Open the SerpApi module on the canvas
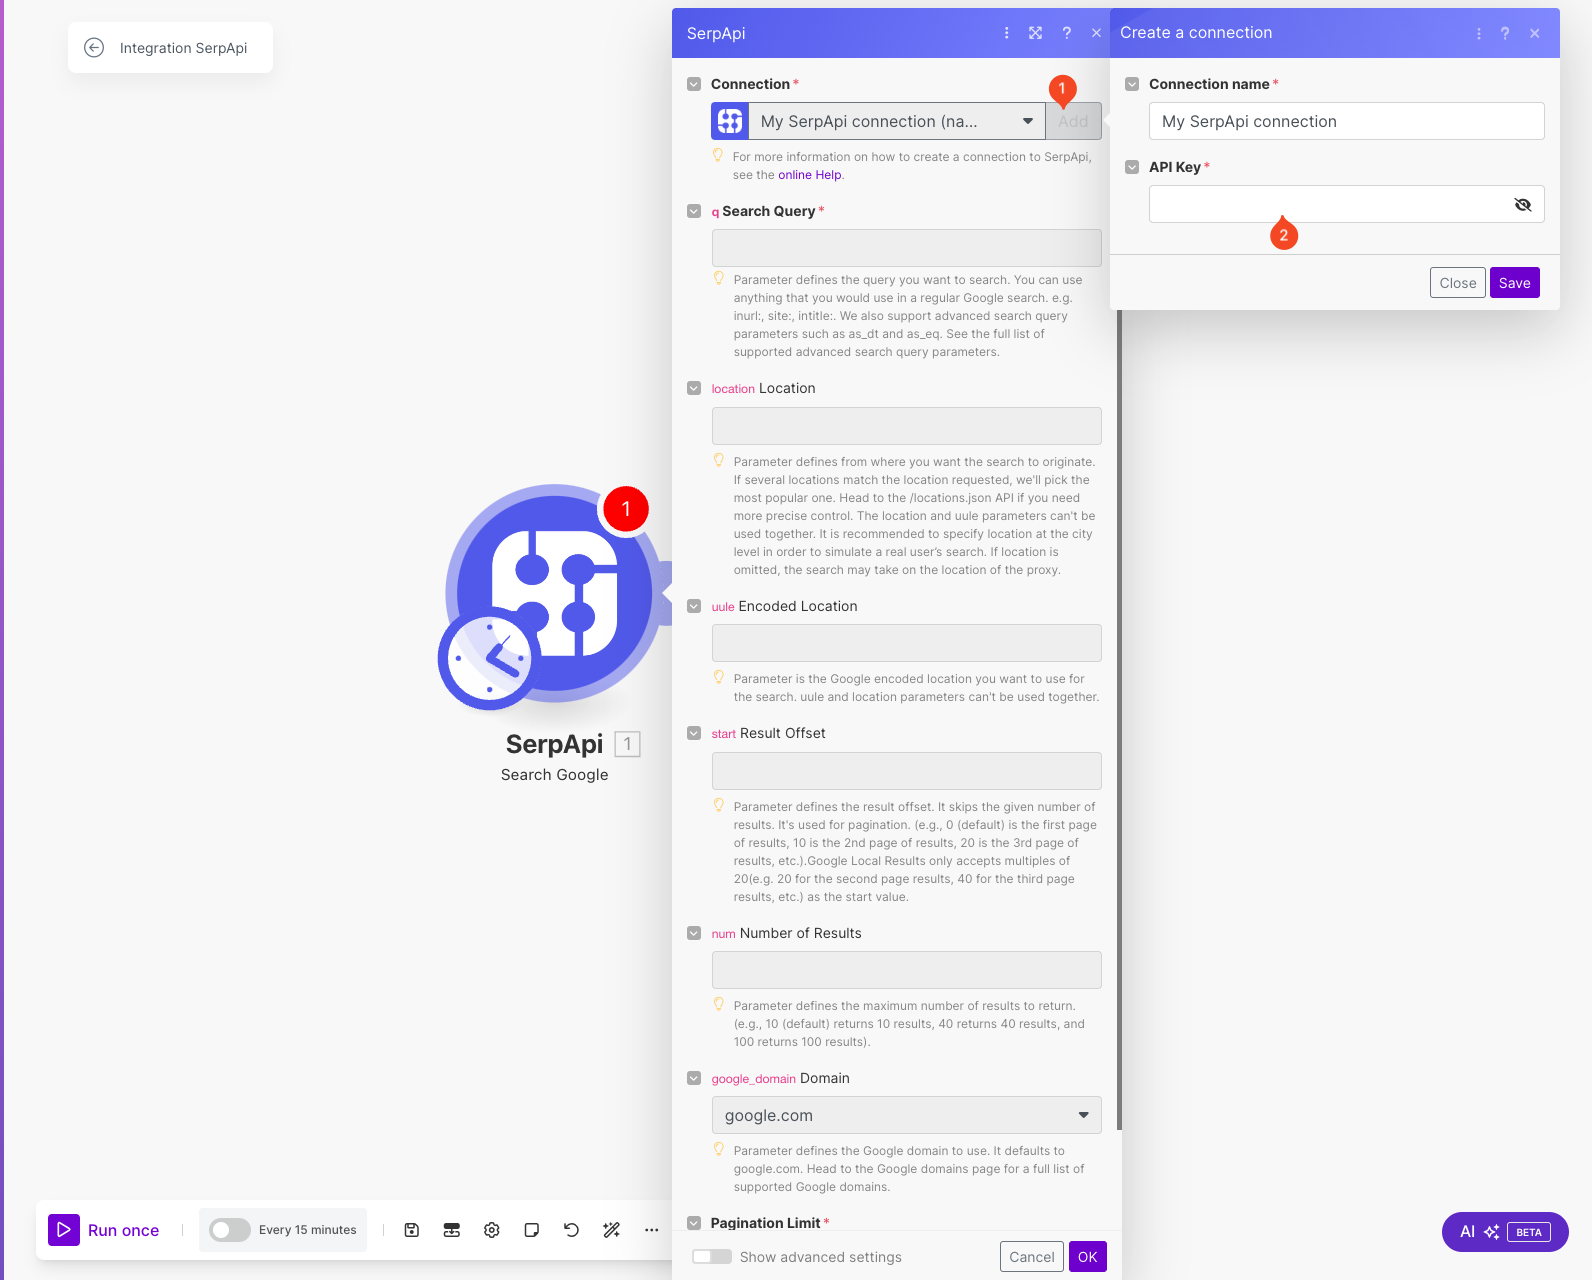This screenshot has height=1280, width=1592. pos(554,593)
